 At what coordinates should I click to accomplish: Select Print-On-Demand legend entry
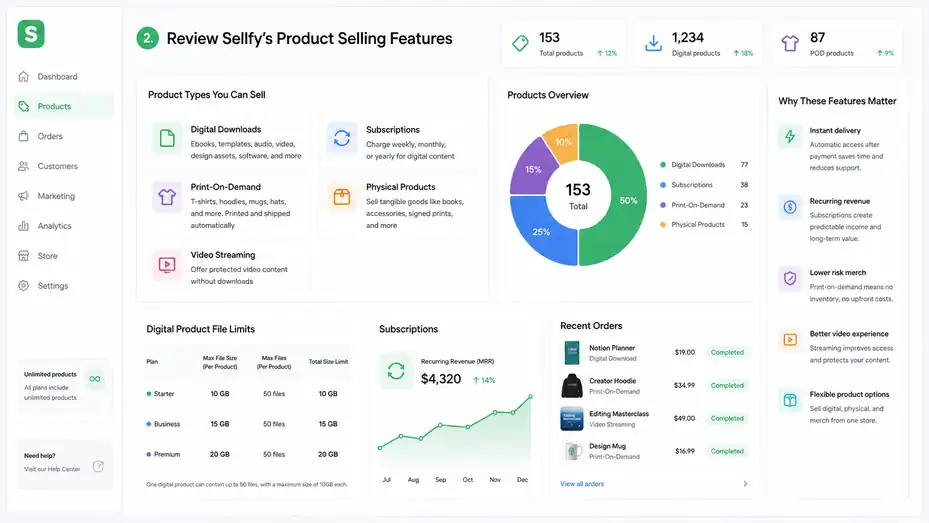click(x=704, y=205)
